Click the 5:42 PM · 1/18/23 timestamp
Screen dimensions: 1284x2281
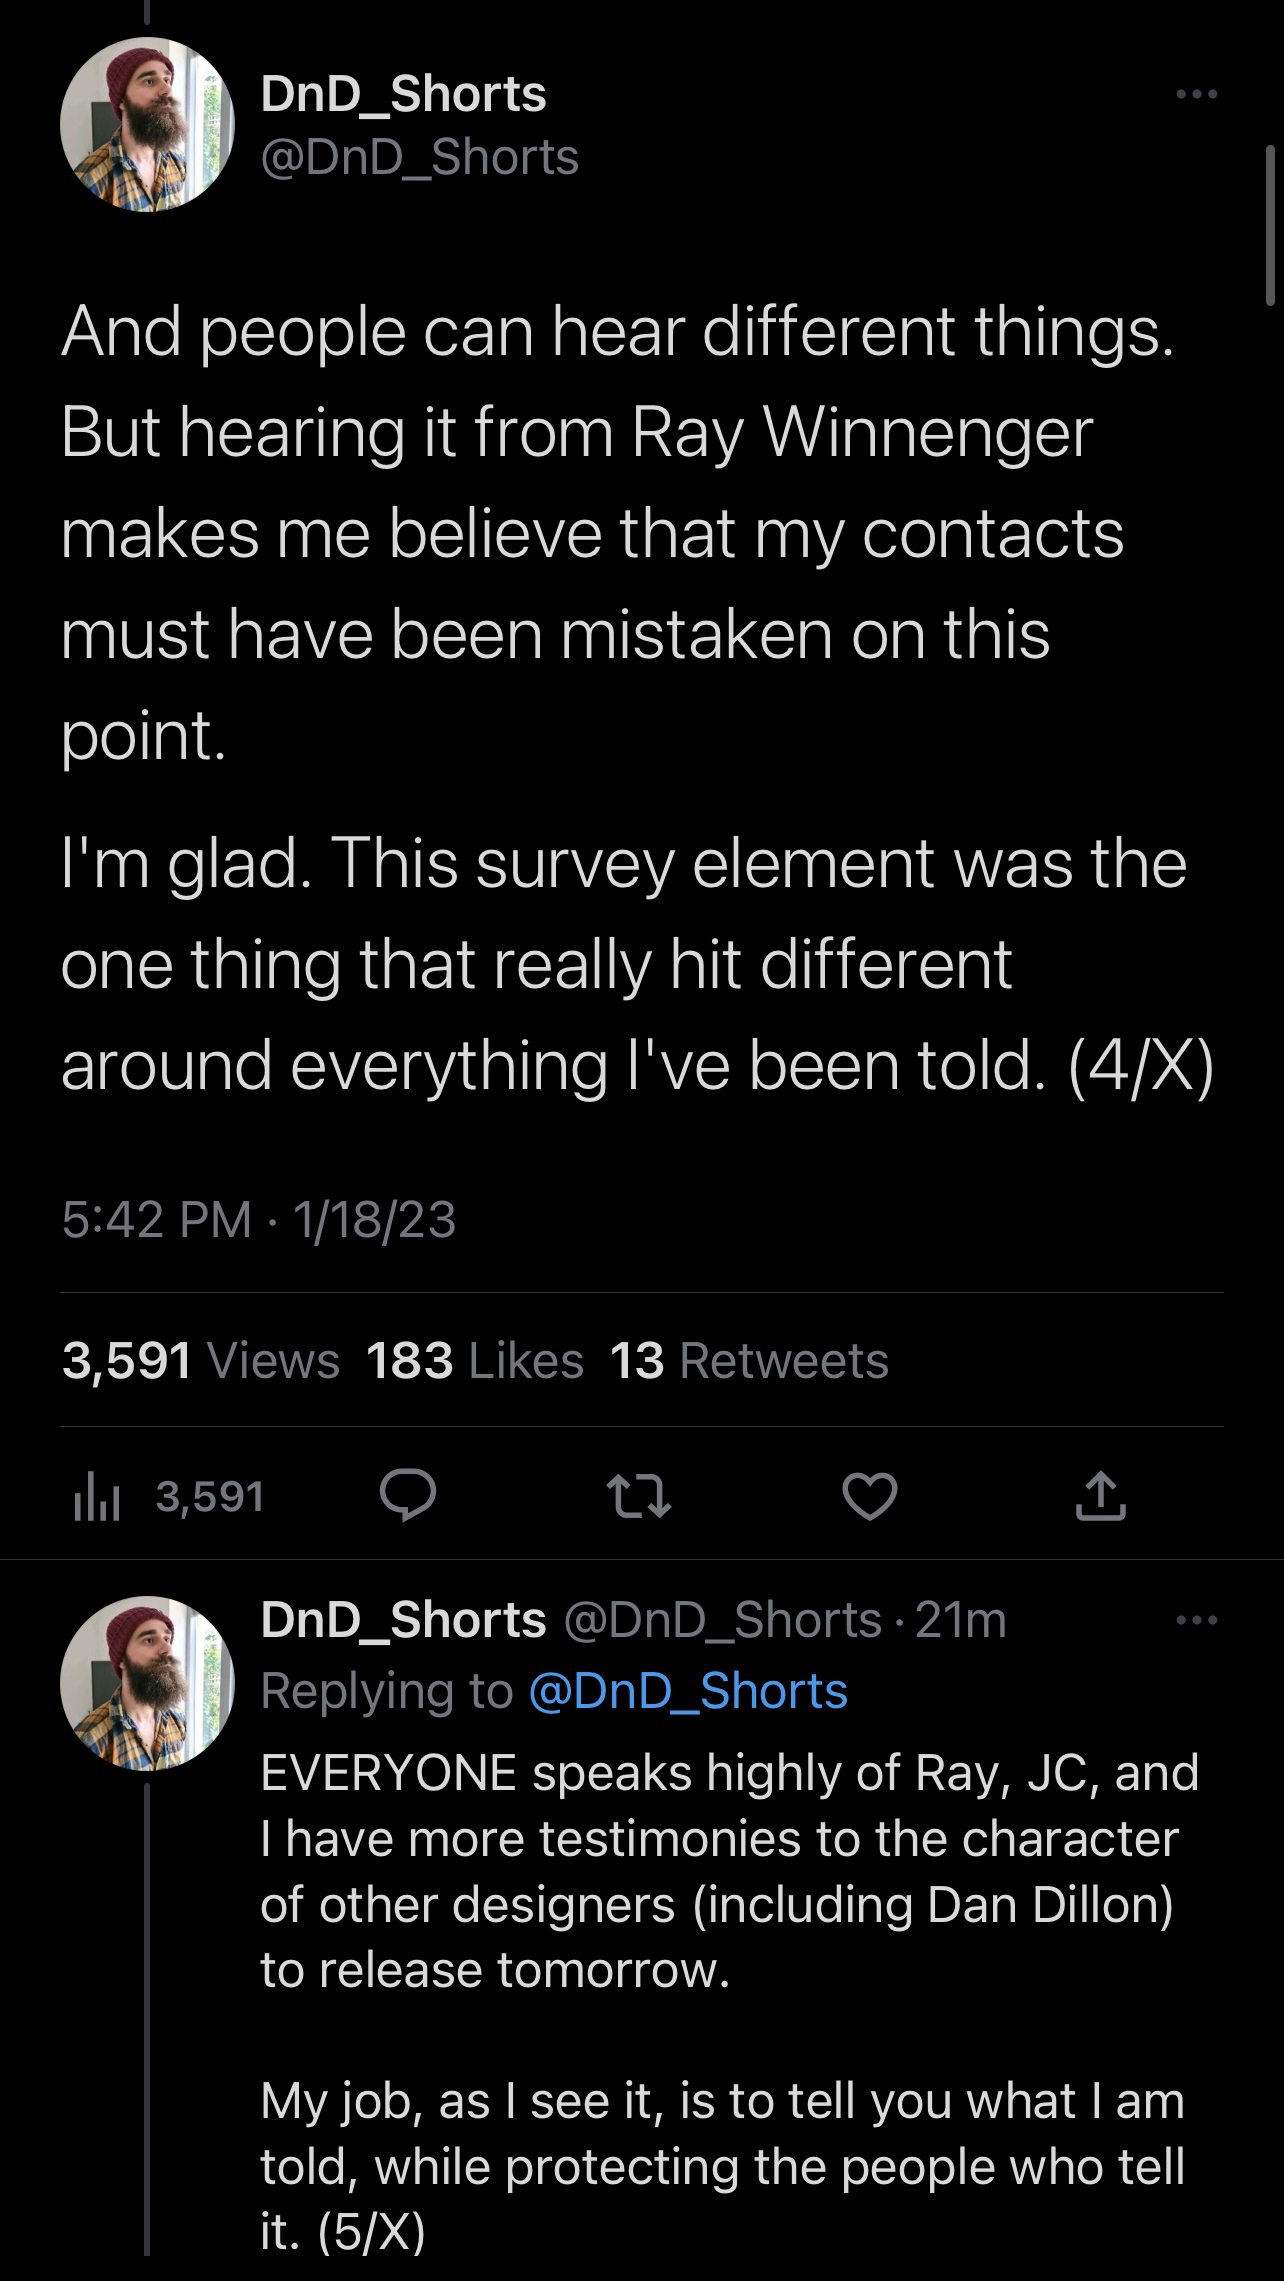pos(258,1220)
